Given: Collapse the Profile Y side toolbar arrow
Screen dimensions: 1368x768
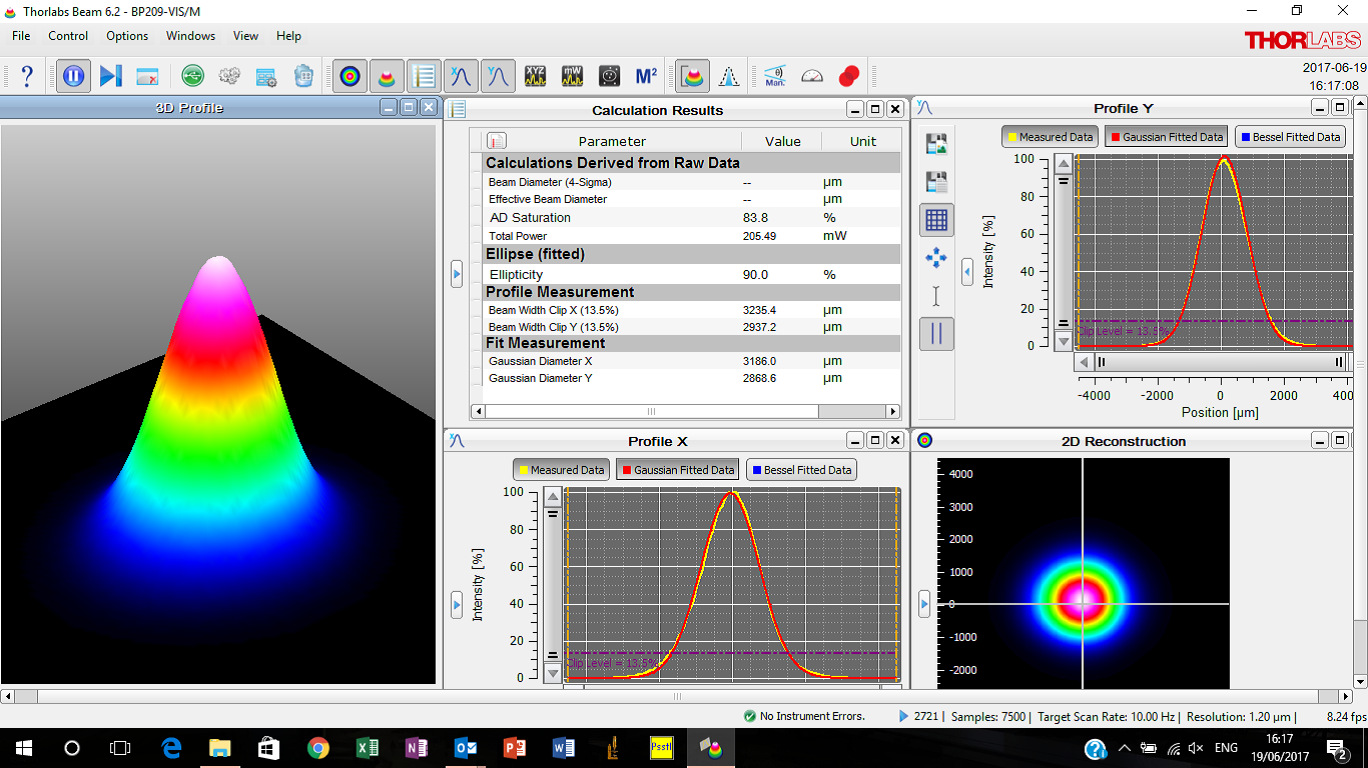Looking at the screenshot, I should click(967, 272).
